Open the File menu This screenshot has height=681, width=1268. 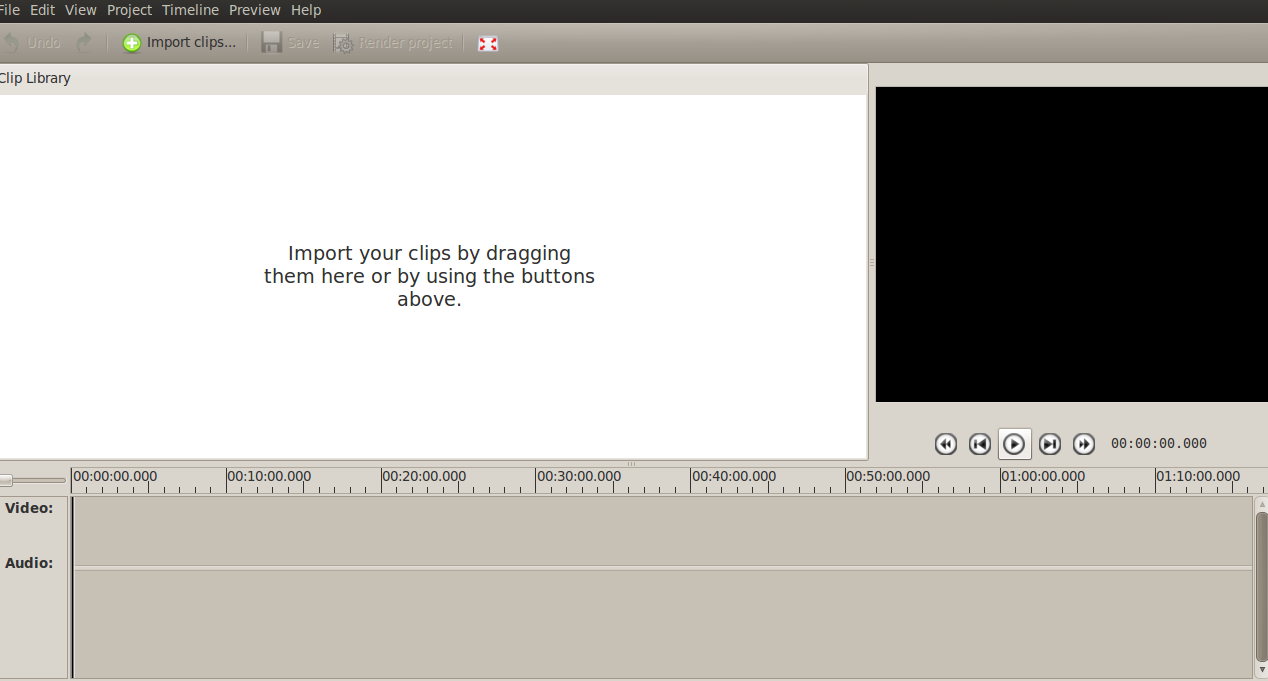(x=9, y=10)
